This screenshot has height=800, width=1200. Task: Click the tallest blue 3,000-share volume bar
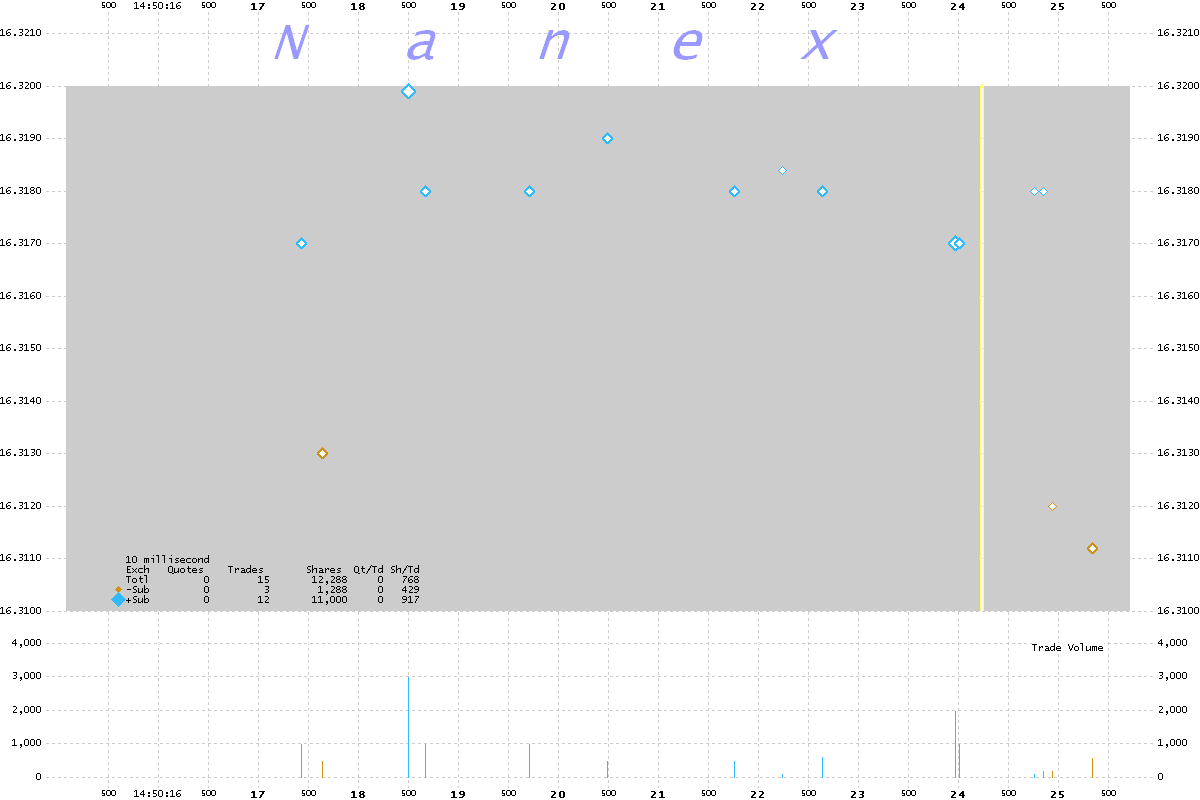coord(408,727)
